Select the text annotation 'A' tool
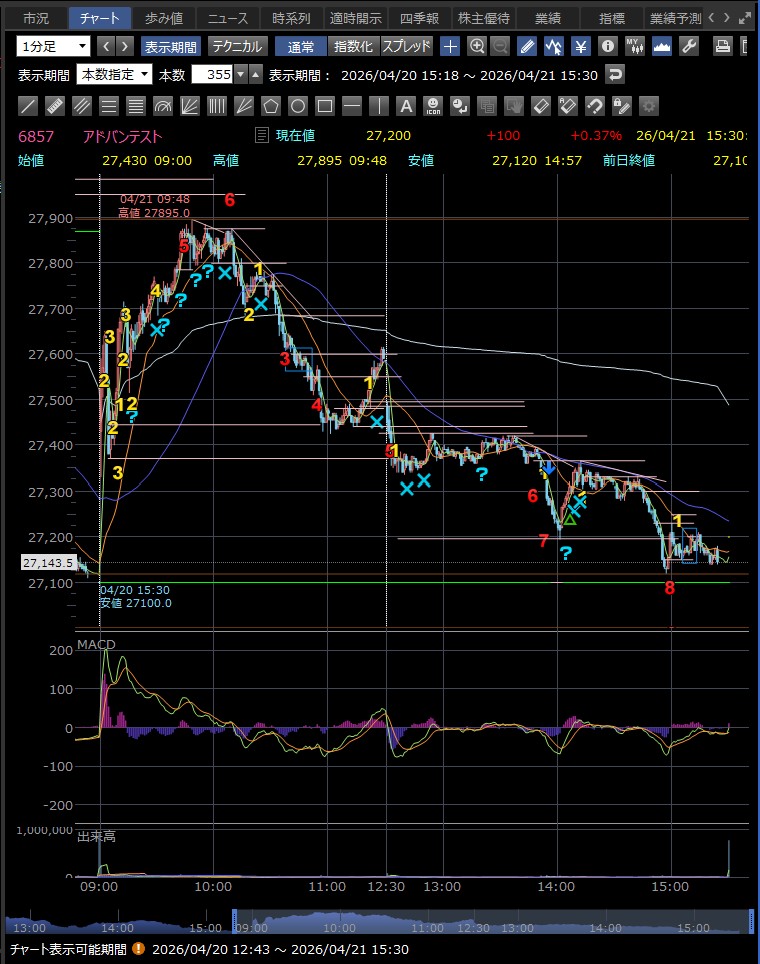 point(405,105)
